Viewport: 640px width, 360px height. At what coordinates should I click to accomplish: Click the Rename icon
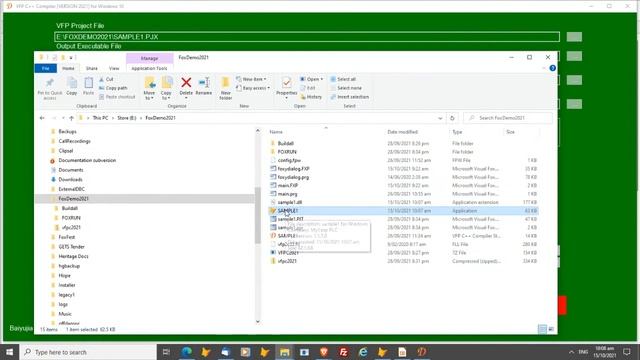click(x=204, y=82)
